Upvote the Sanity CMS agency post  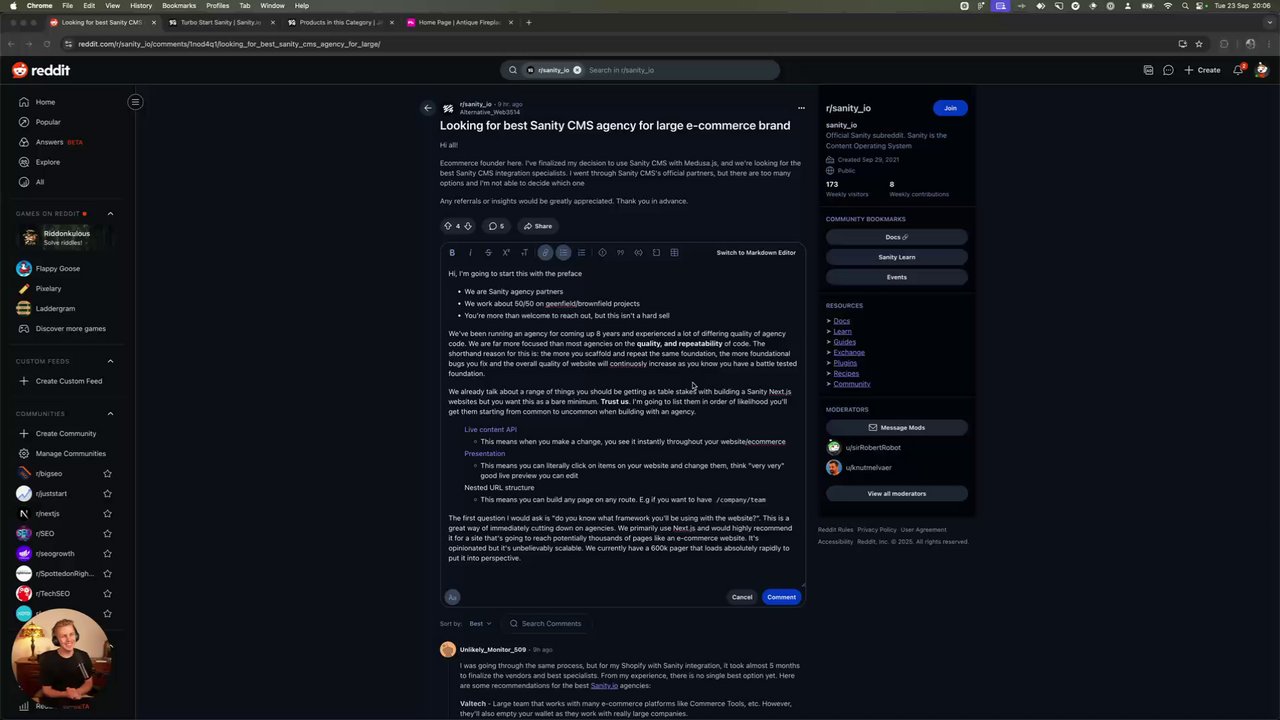point(448,226)
